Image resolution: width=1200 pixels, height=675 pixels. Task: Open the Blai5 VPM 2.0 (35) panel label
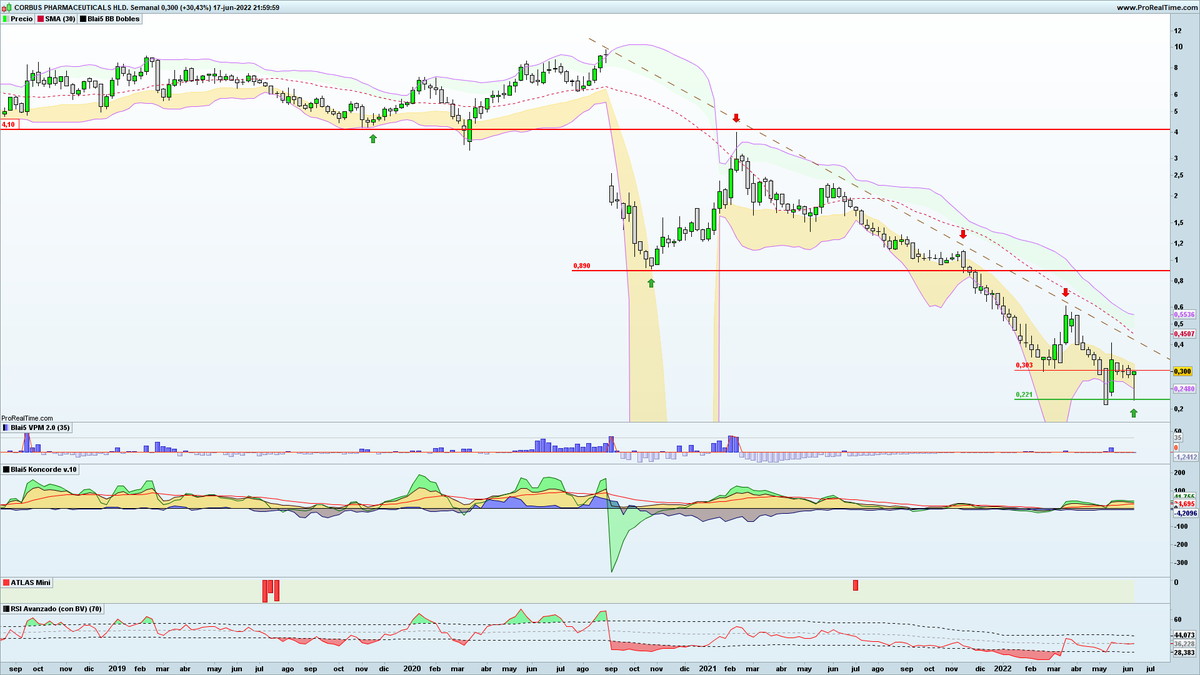tap(41, 428)
